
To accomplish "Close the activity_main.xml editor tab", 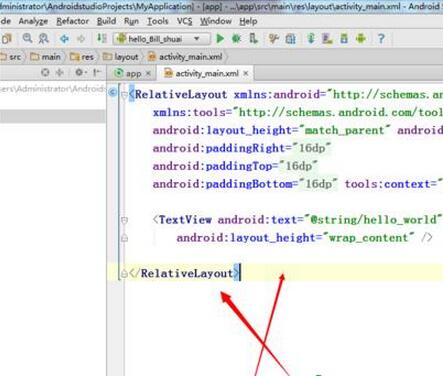I will pos(246,73).
